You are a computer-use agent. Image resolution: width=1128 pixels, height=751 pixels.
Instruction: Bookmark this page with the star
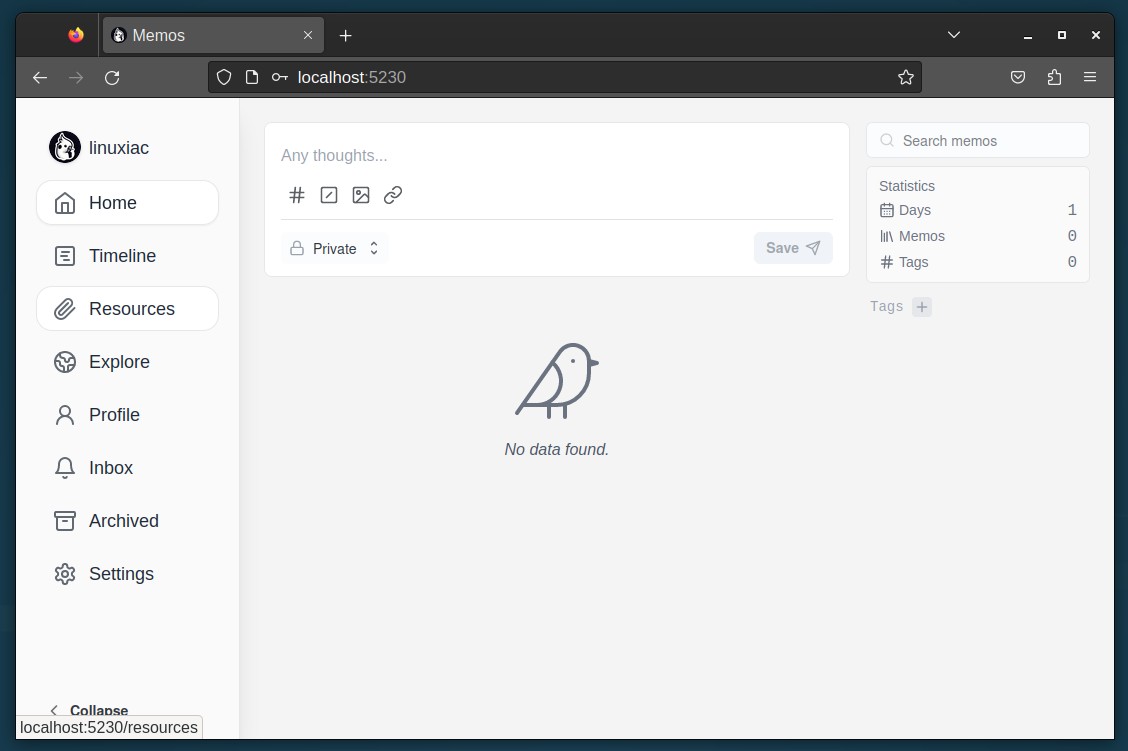point(906,78)
